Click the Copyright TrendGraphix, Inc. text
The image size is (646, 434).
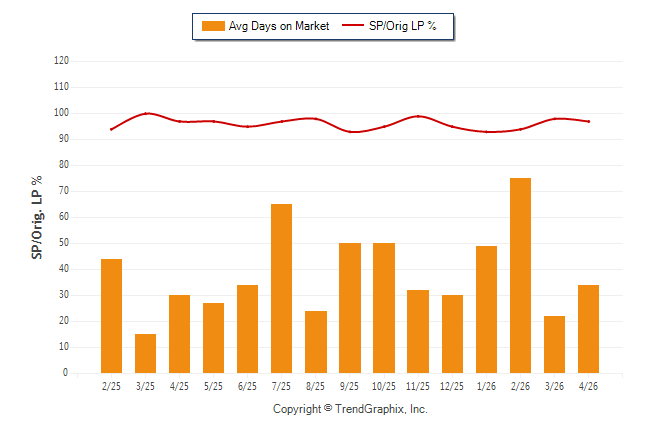pyautogui.click(x=350, y=409)
